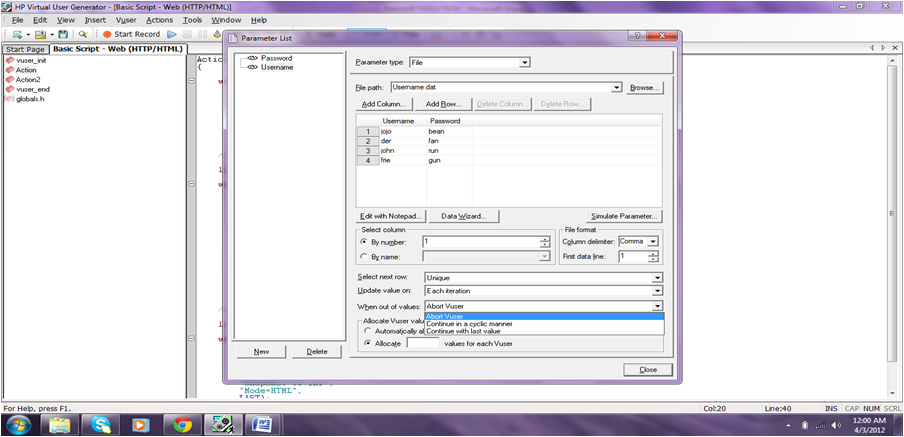Choose Abort Vuser from the list
Viewport: 904px width, 437px height.
[x=544, y=316]
